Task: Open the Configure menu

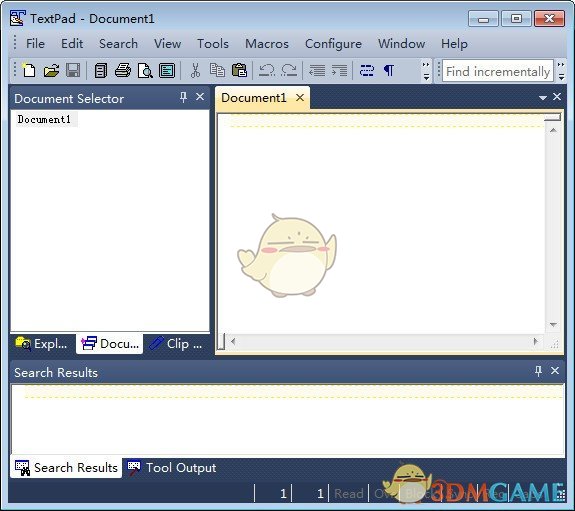Action: [x=333, y=44]
